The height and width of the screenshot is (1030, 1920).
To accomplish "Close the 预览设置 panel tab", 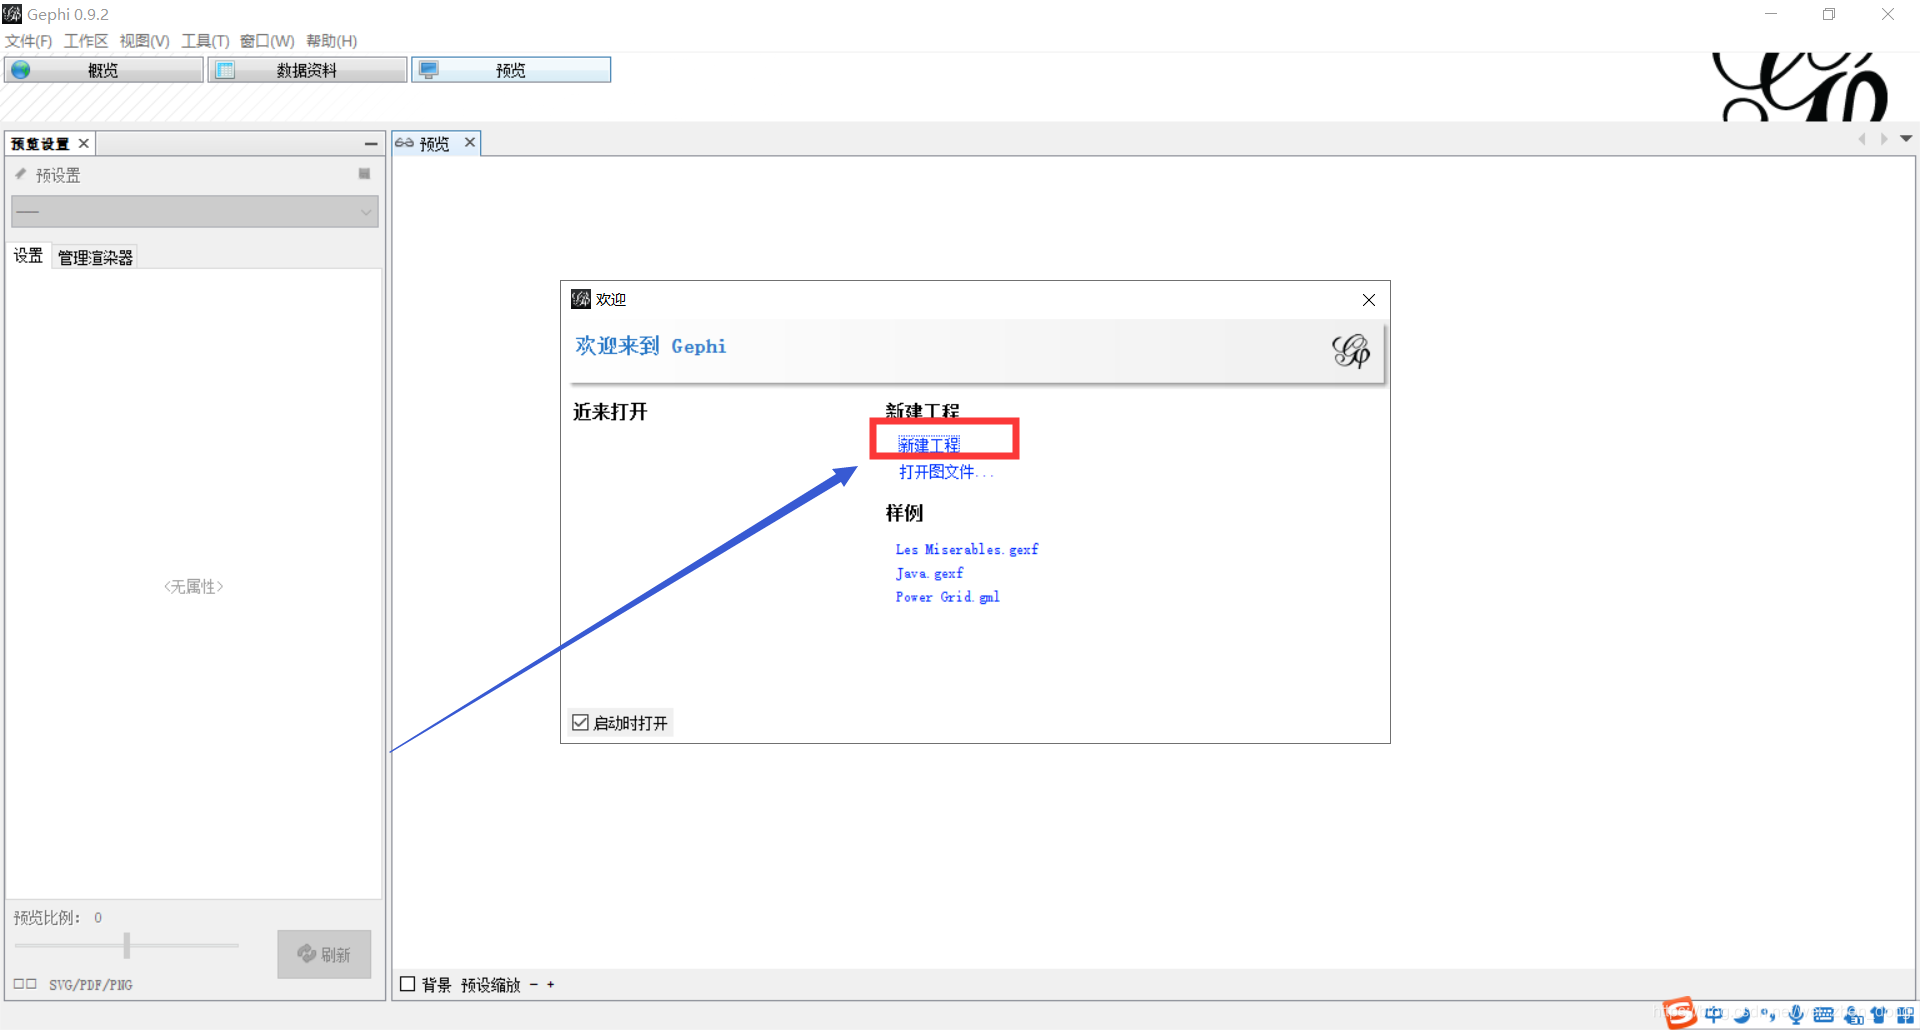I will coord(84,144).
